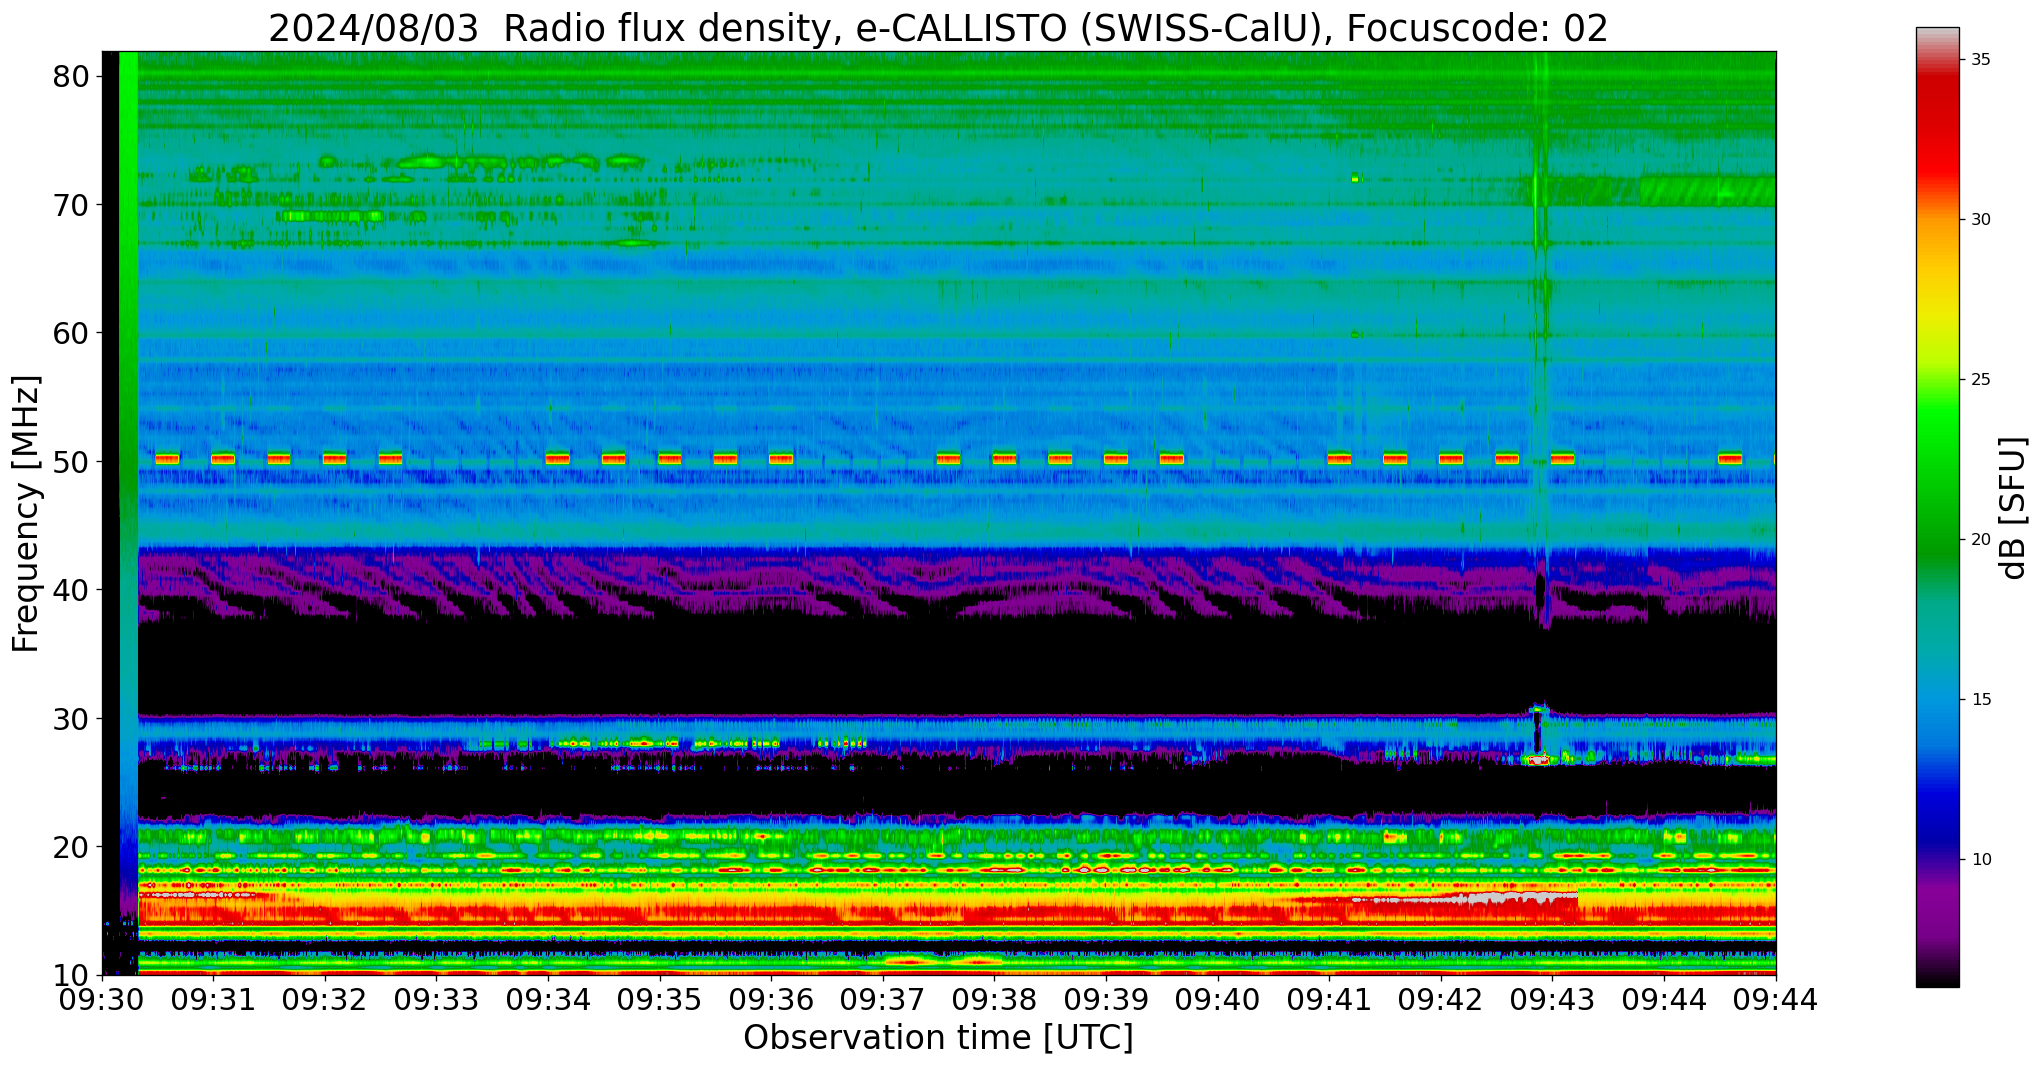Click the 25 colorbar tick label
2043x1067 pixels.
point(1980,380)
